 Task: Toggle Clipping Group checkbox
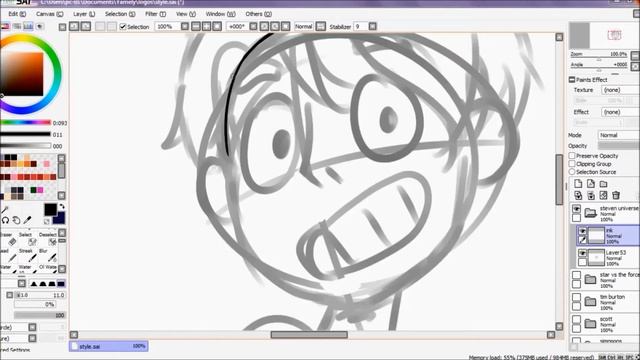pos(572,164)
